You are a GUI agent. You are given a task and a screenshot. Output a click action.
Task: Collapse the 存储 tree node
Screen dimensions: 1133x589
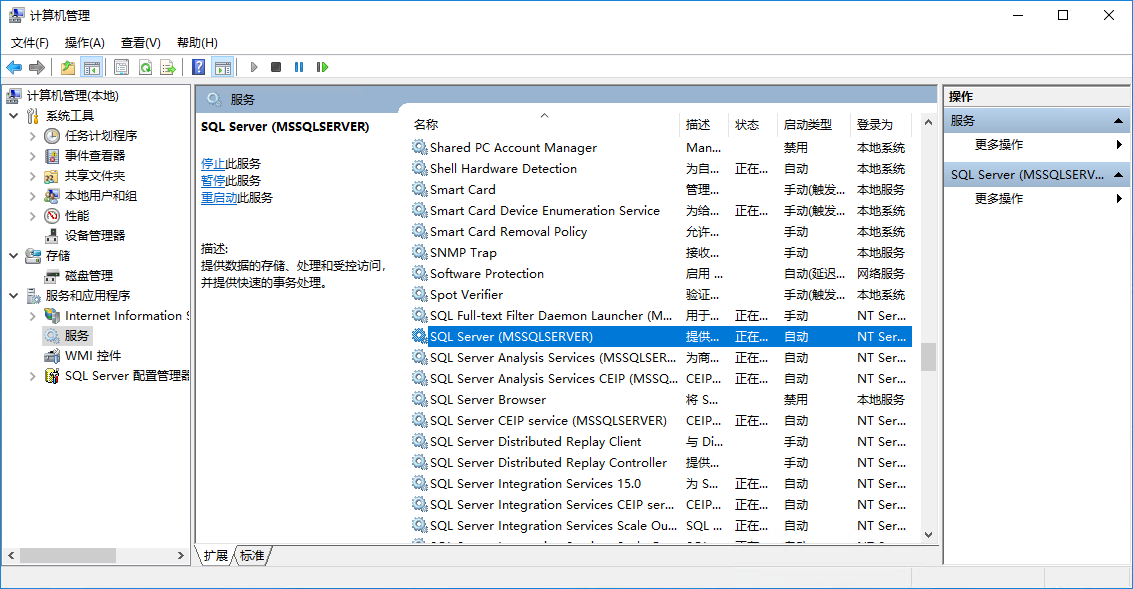pos(14,256)
